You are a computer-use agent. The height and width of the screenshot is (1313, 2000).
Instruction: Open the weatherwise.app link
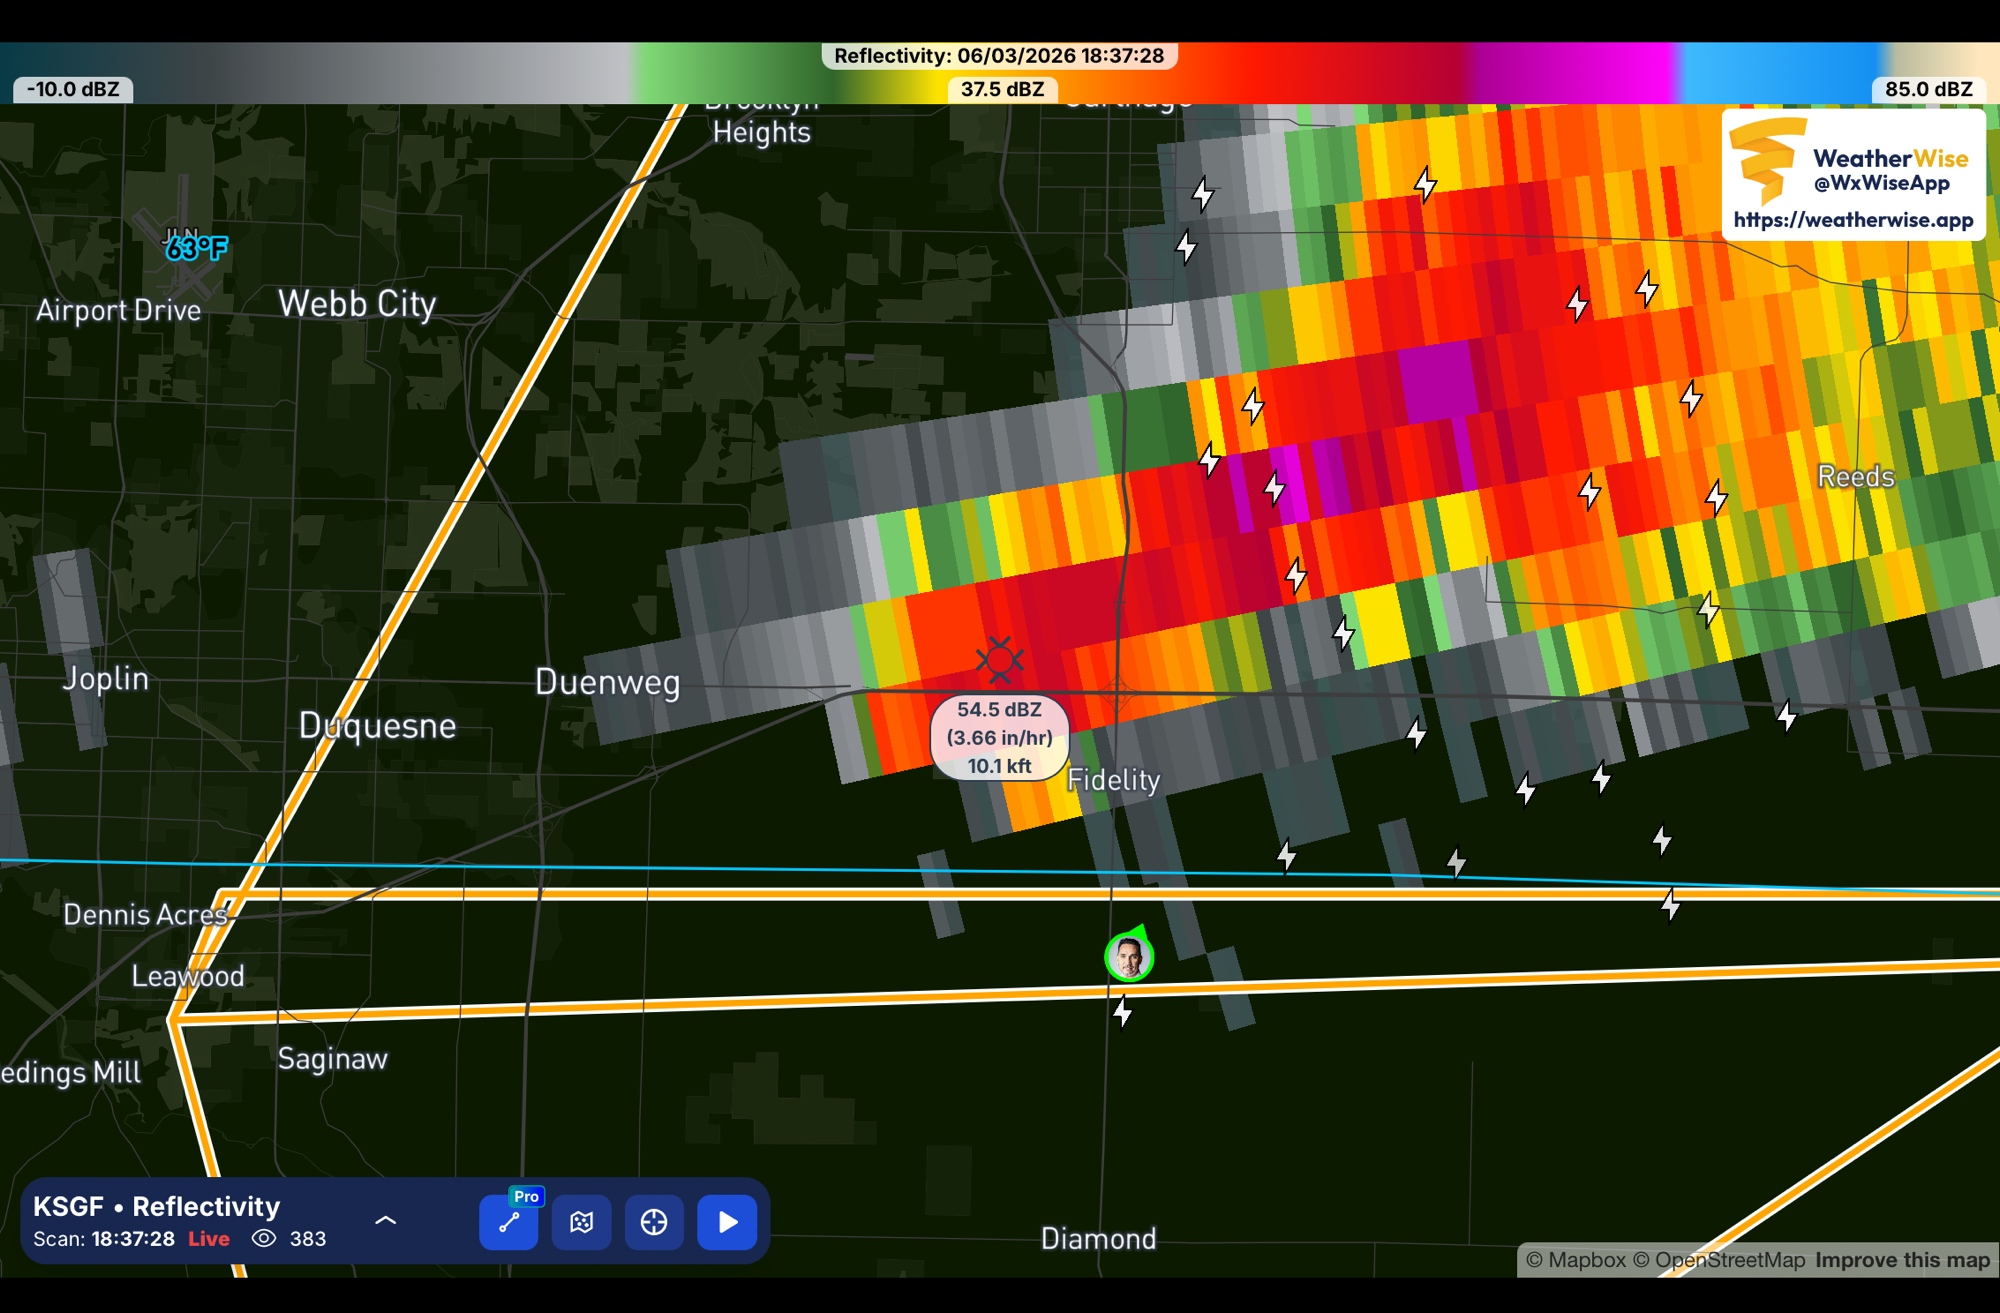click(x=1853, y=220)
